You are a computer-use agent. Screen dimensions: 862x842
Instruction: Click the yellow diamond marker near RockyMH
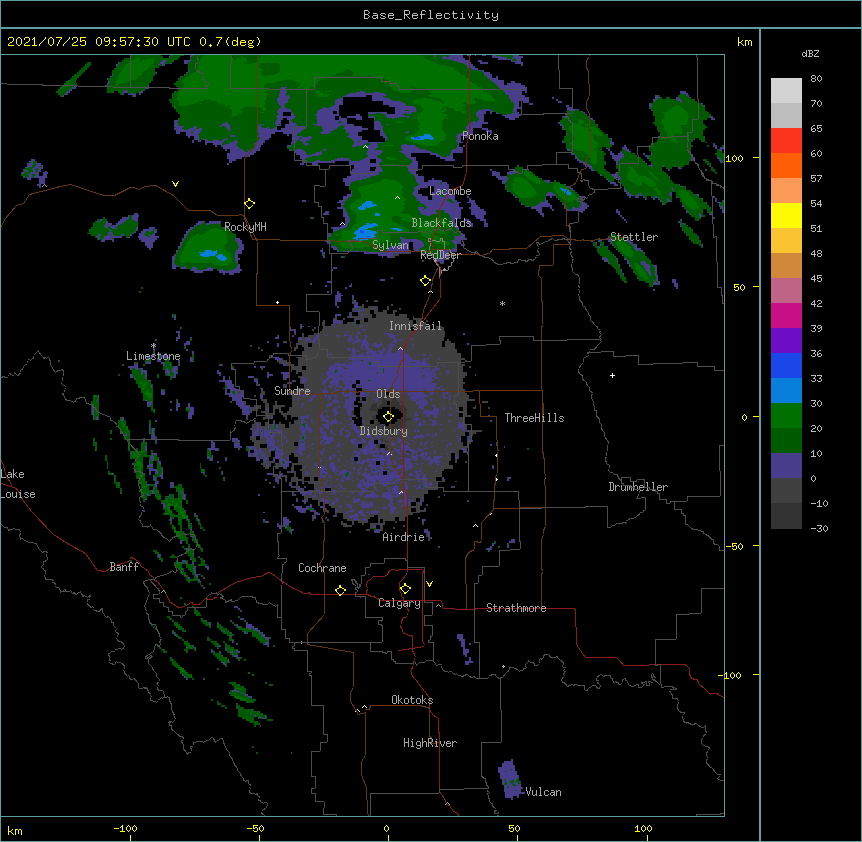click(250, 204)
